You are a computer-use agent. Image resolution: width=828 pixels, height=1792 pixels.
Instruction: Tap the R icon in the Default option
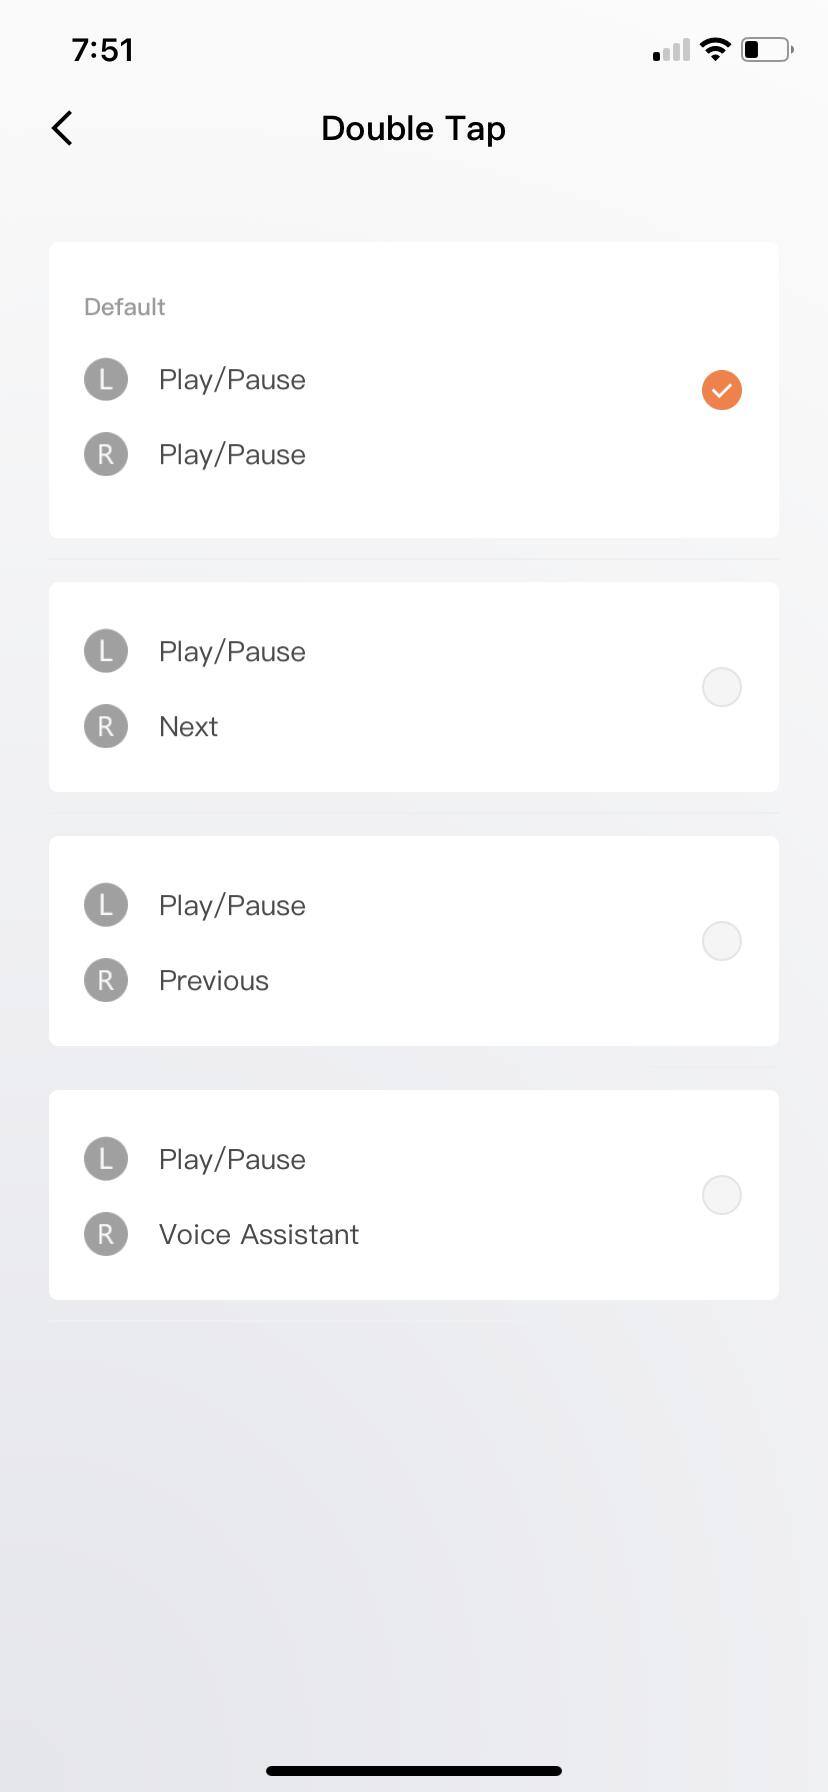tap(106, 454)
